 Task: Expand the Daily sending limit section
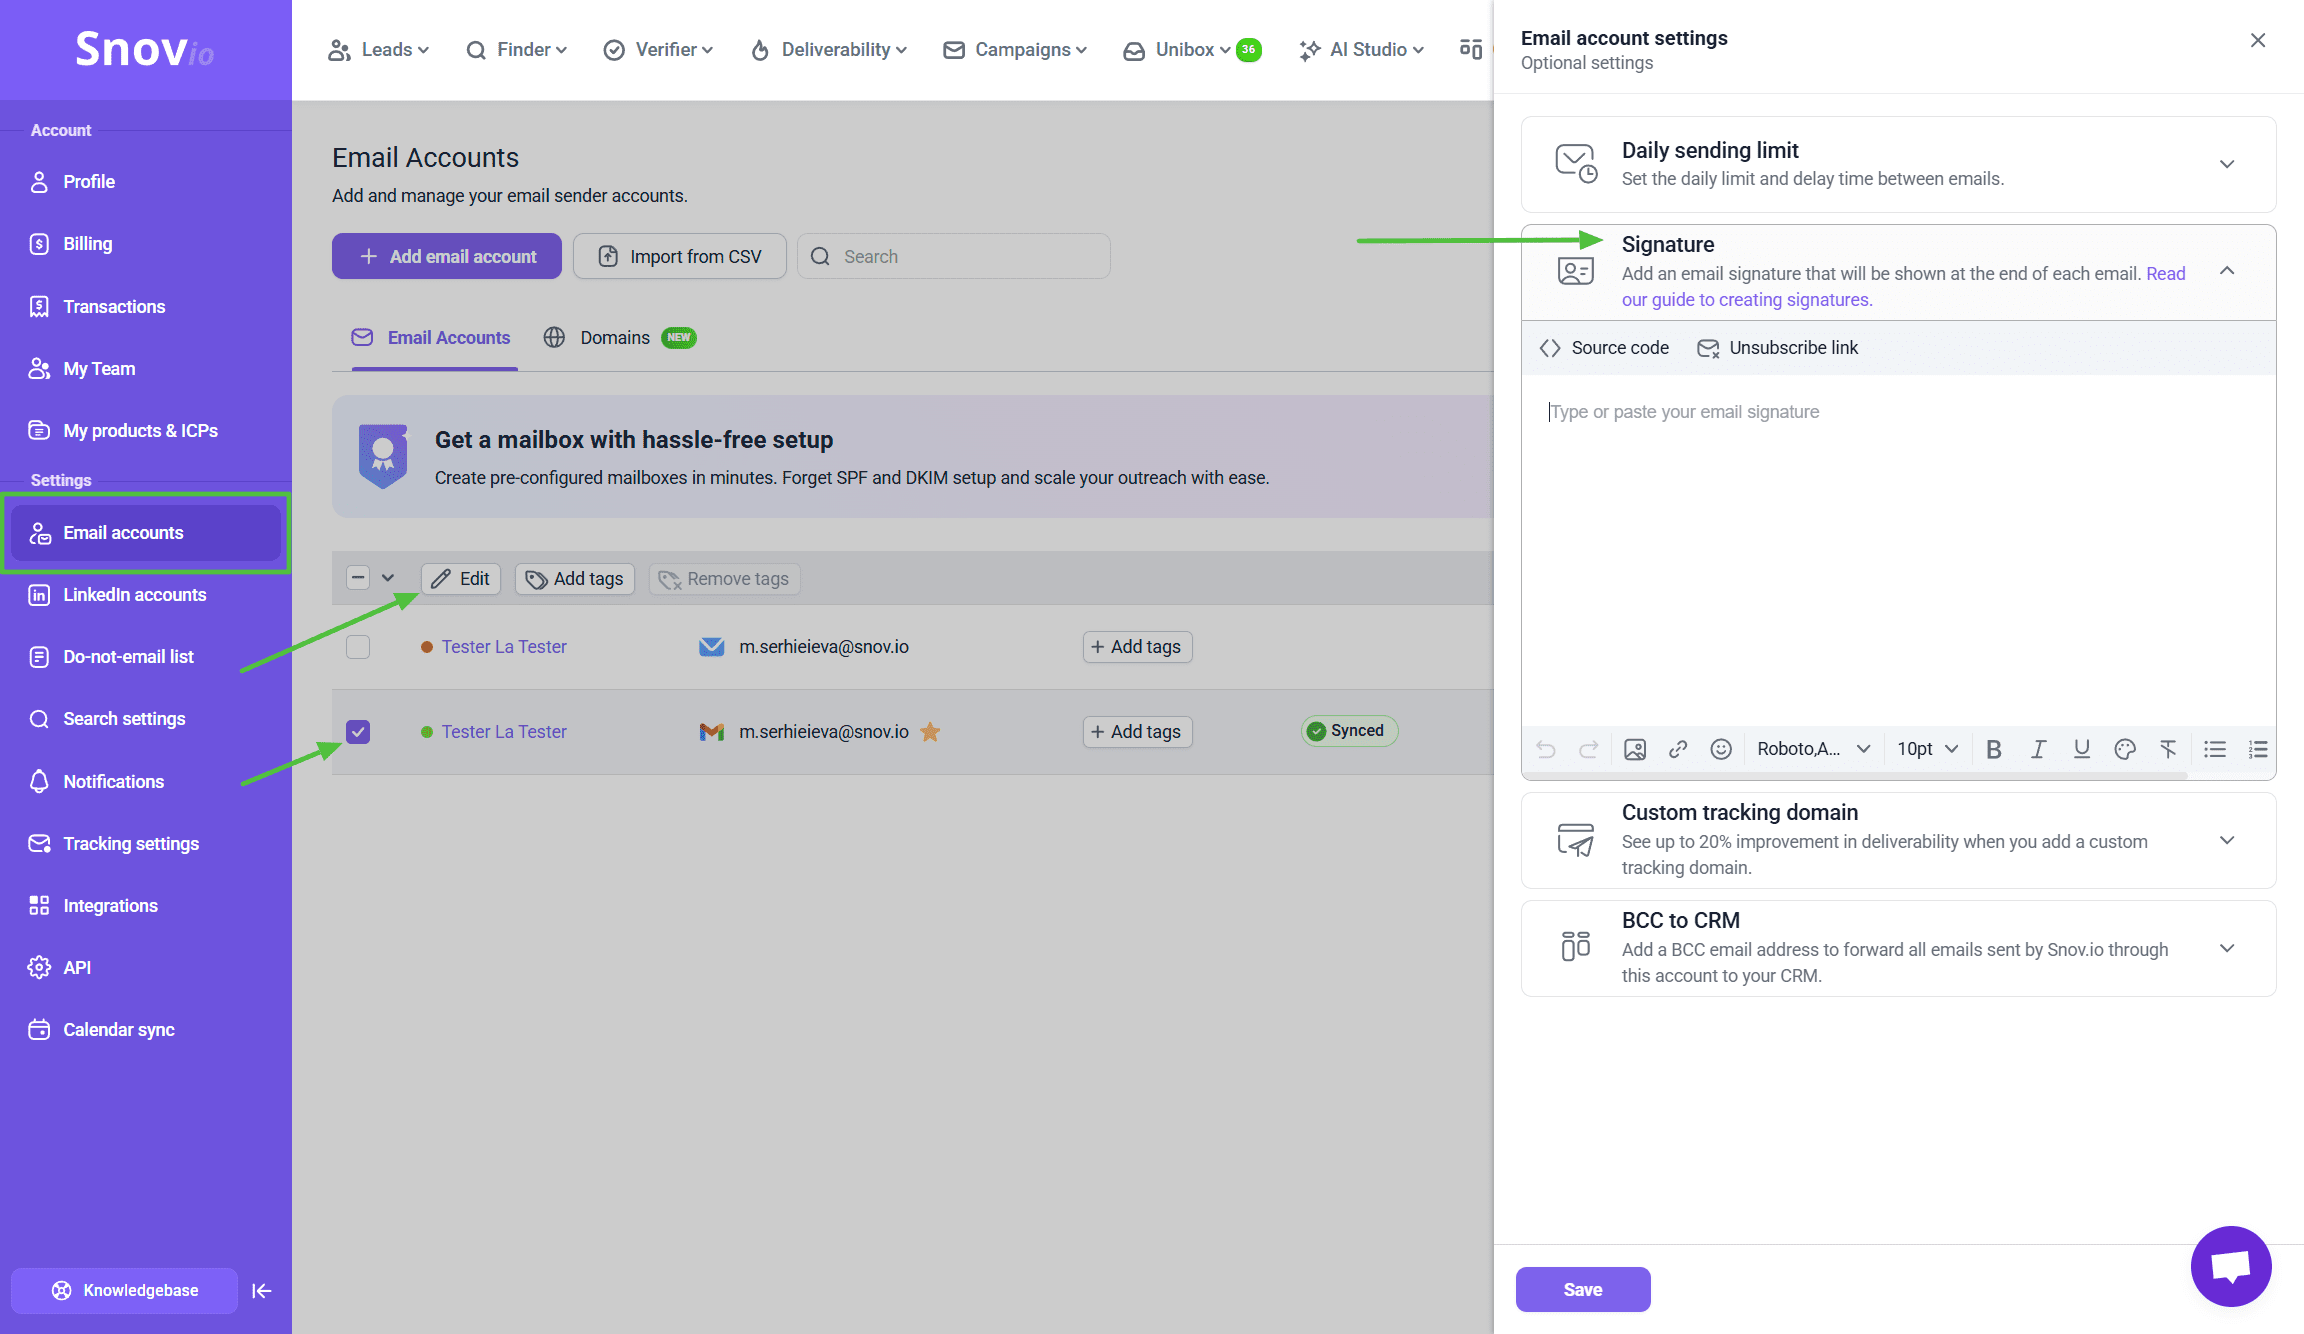(2226, 164)
